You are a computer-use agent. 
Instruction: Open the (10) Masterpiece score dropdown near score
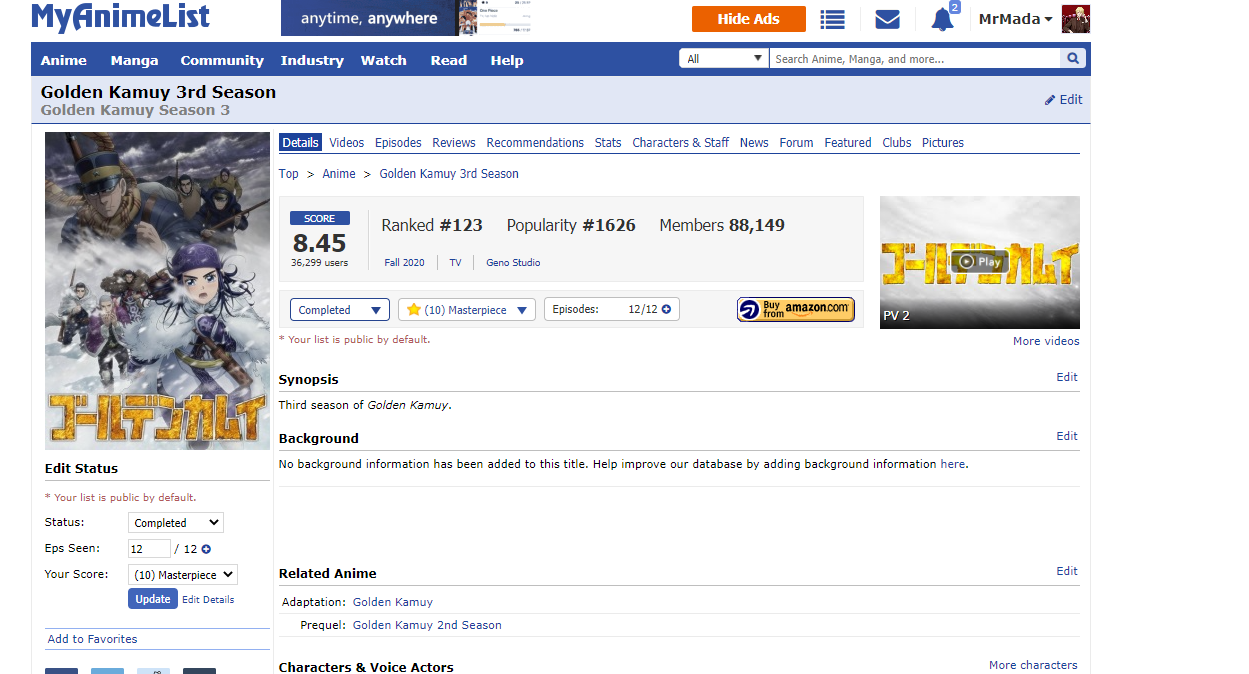coord(467,310)
